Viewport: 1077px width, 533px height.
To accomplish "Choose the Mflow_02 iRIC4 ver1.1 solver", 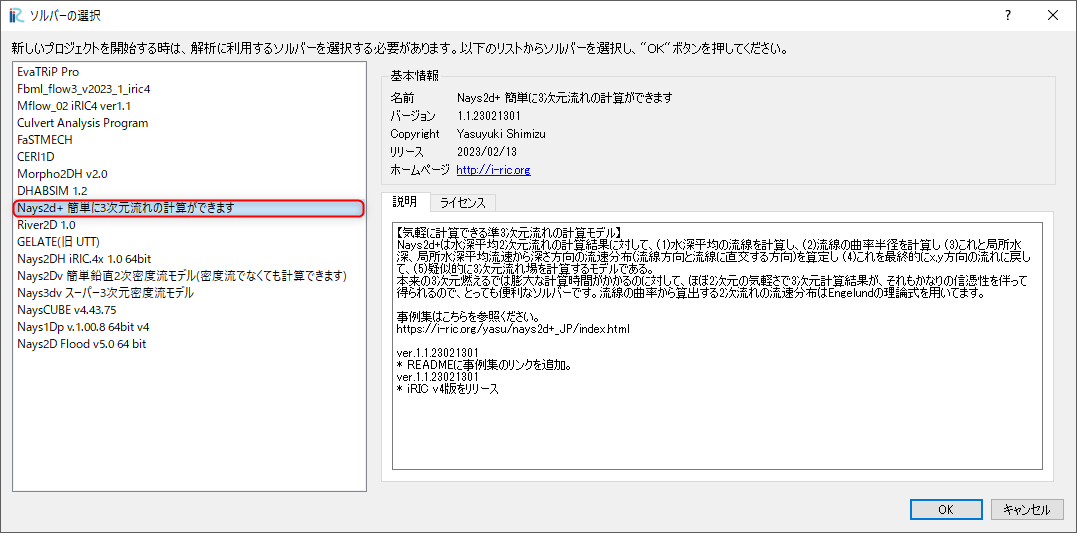I will click(x=74, y=106).
